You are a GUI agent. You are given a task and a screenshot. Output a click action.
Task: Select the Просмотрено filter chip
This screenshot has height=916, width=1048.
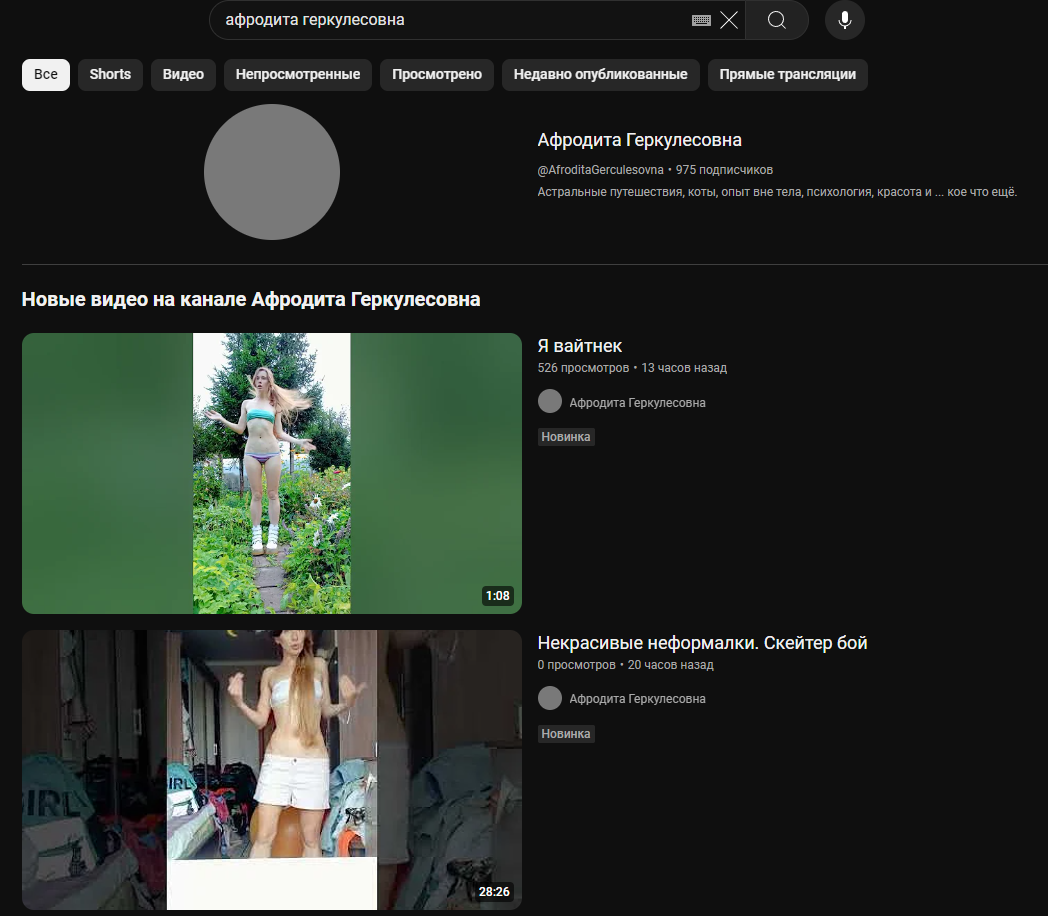[437, 74]
